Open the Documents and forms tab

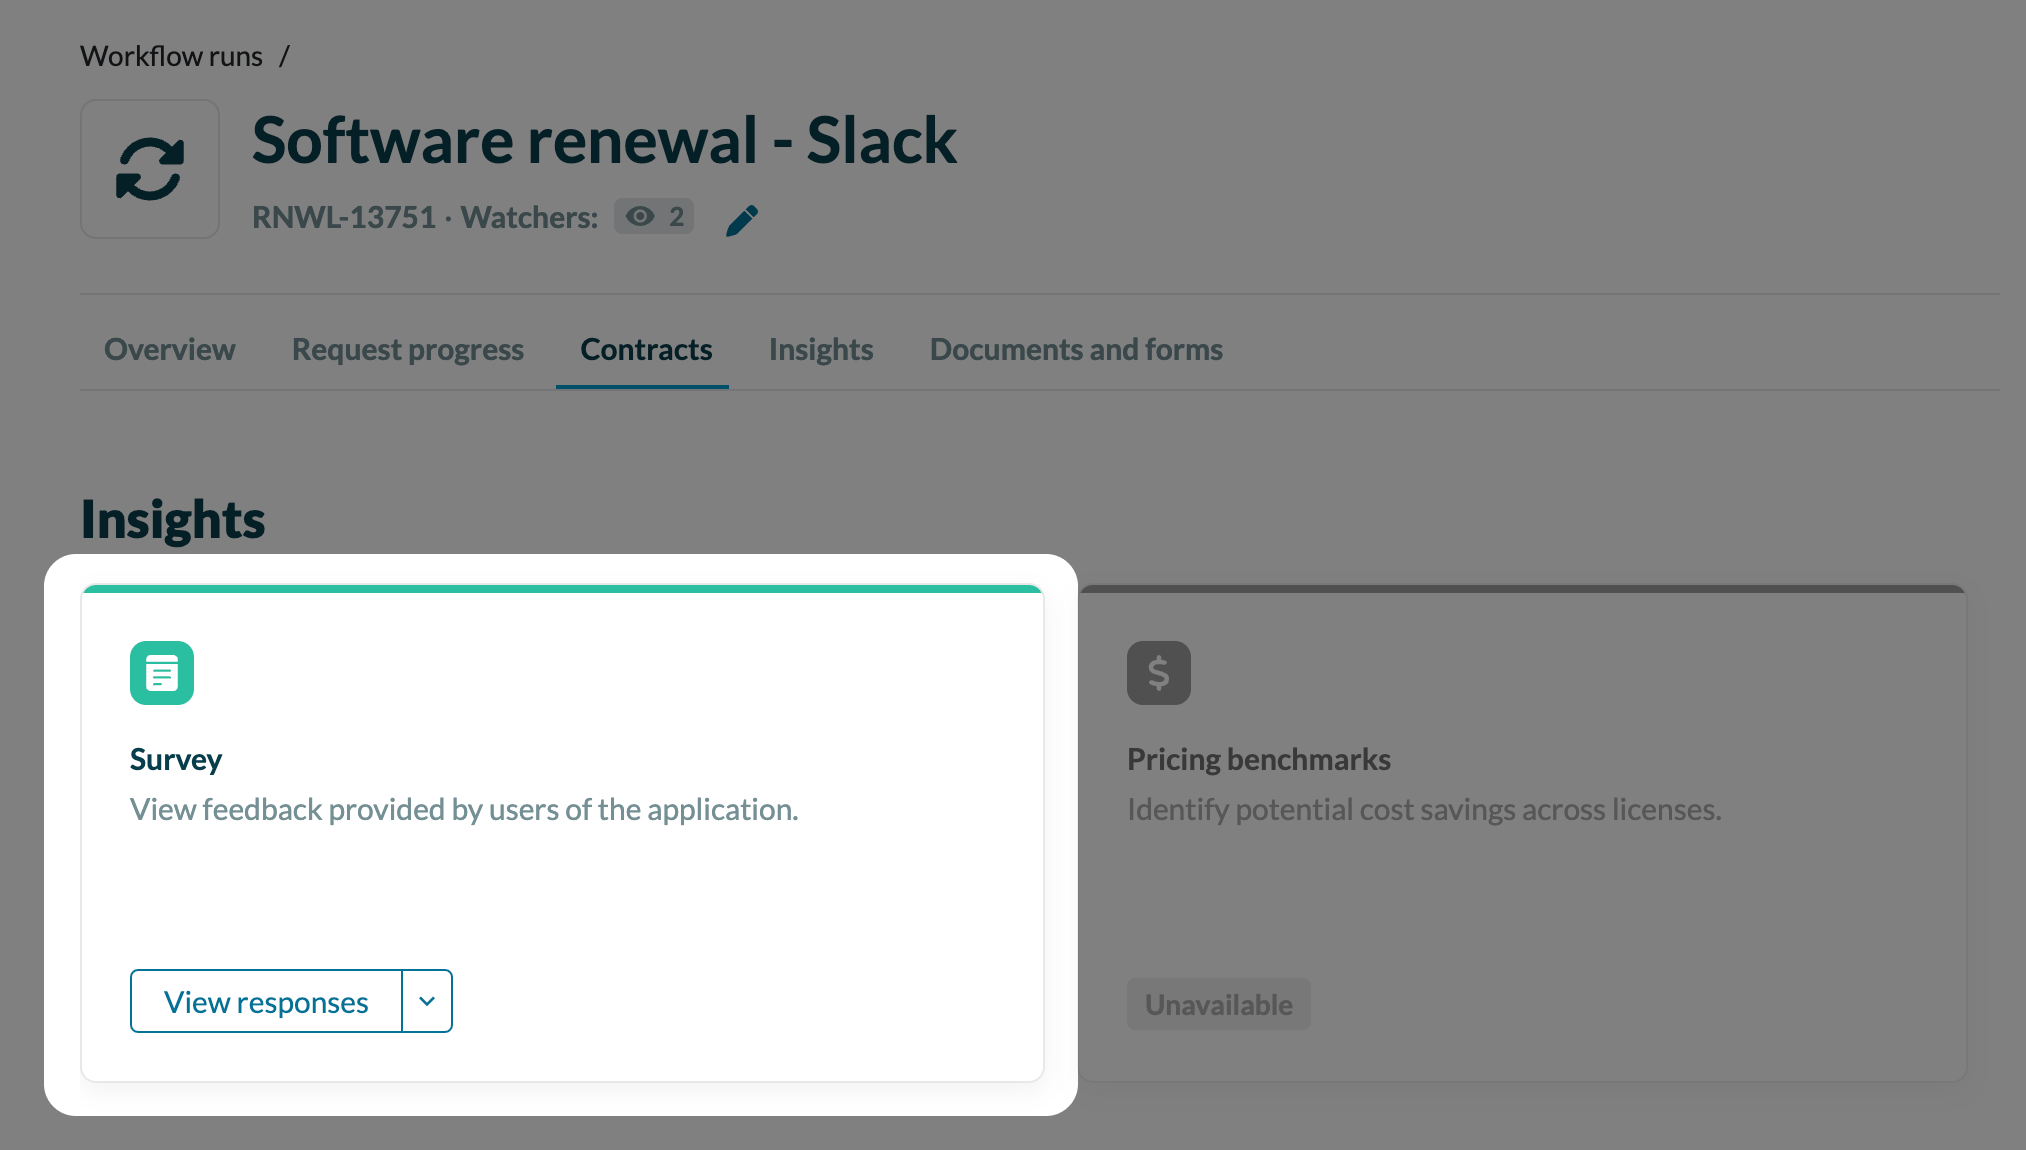coord(1076,349)
